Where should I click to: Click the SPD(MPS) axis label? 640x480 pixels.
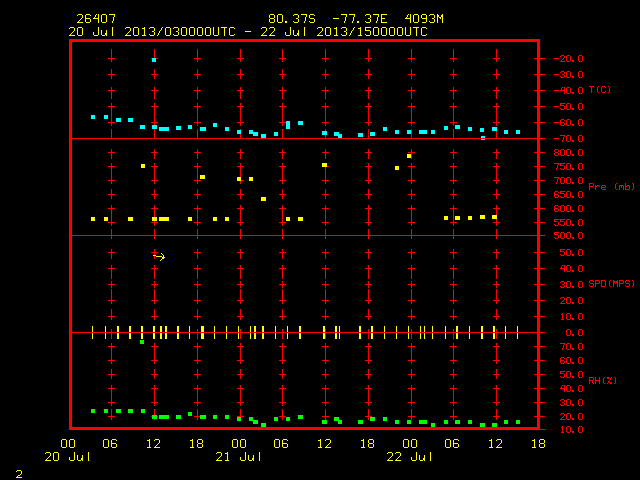coord(611,283)
